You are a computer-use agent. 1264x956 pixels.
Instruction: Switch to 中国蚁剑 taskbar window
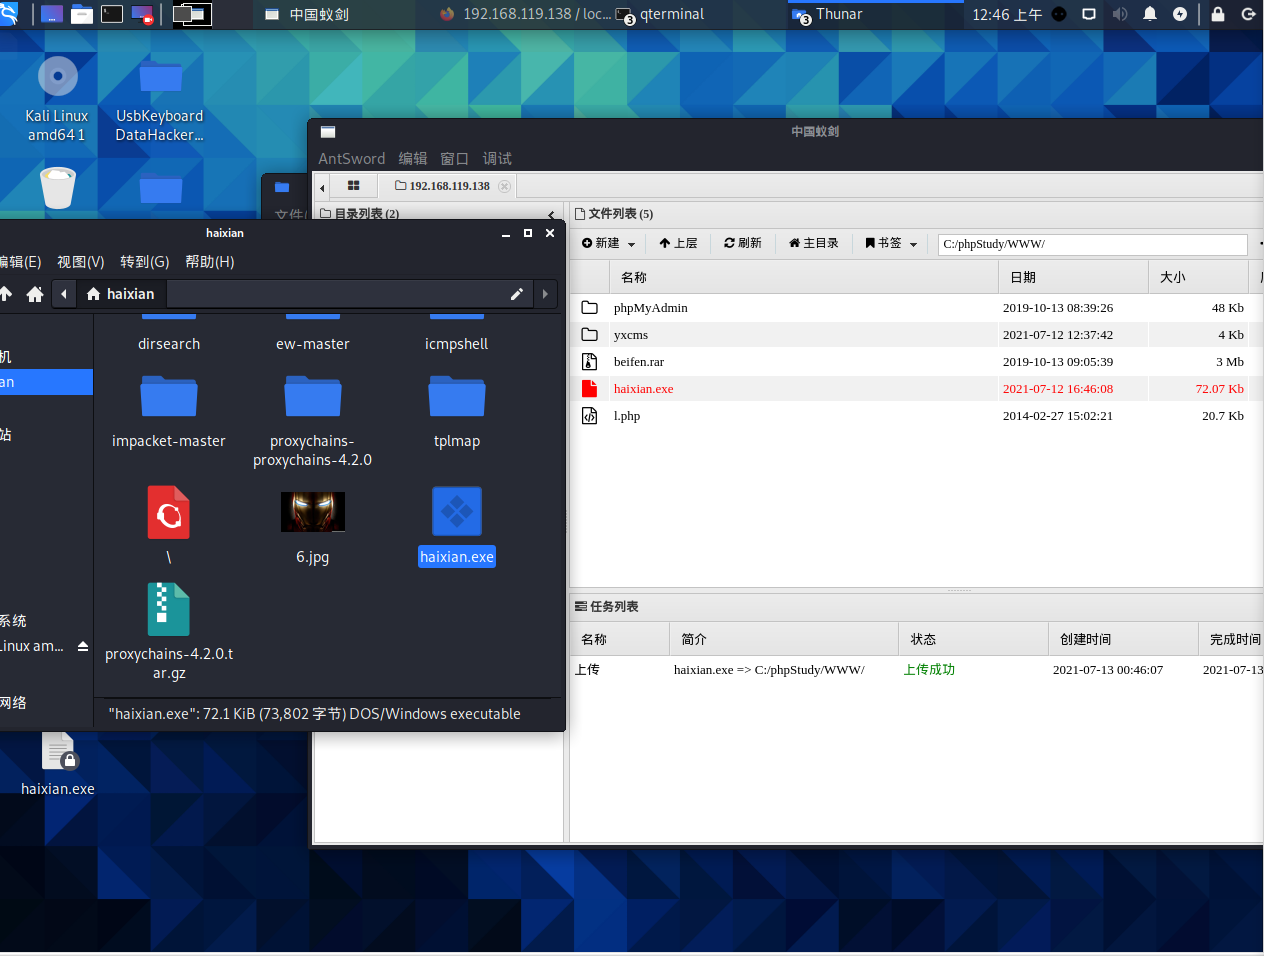click(x=308, y=14)
